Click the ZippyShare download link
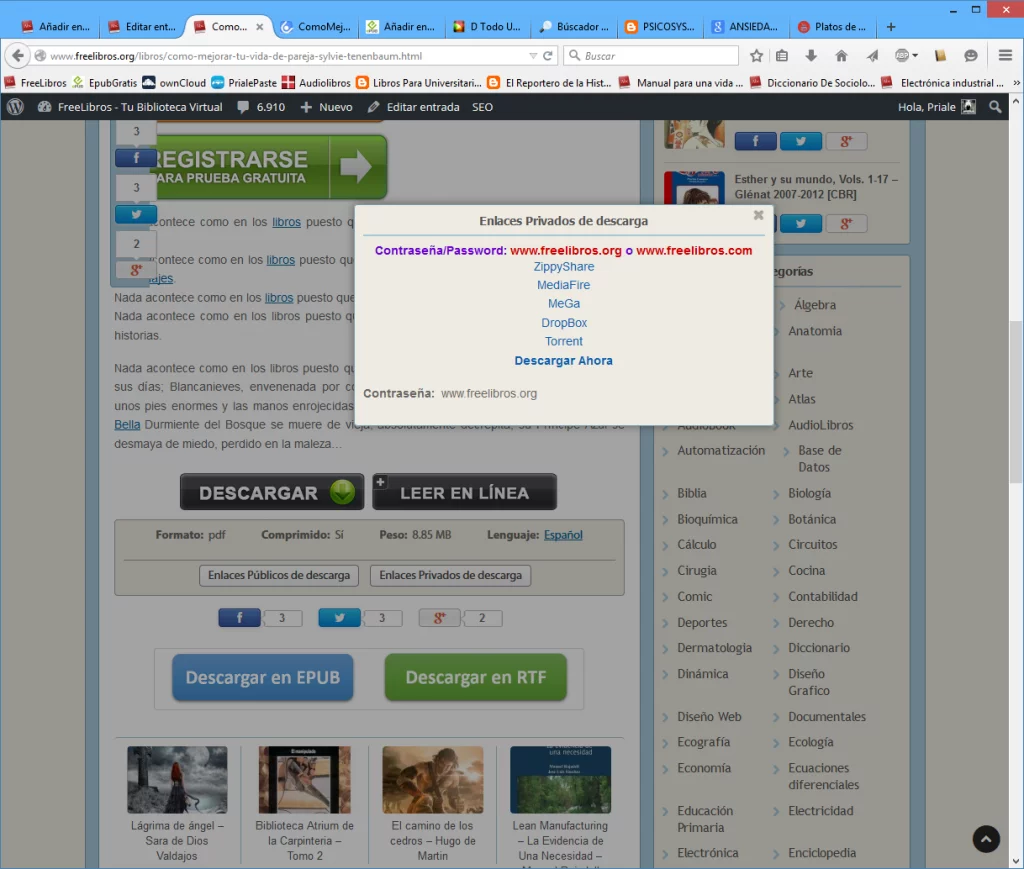This screenshot has width=1024, height=869. (564, 267)
